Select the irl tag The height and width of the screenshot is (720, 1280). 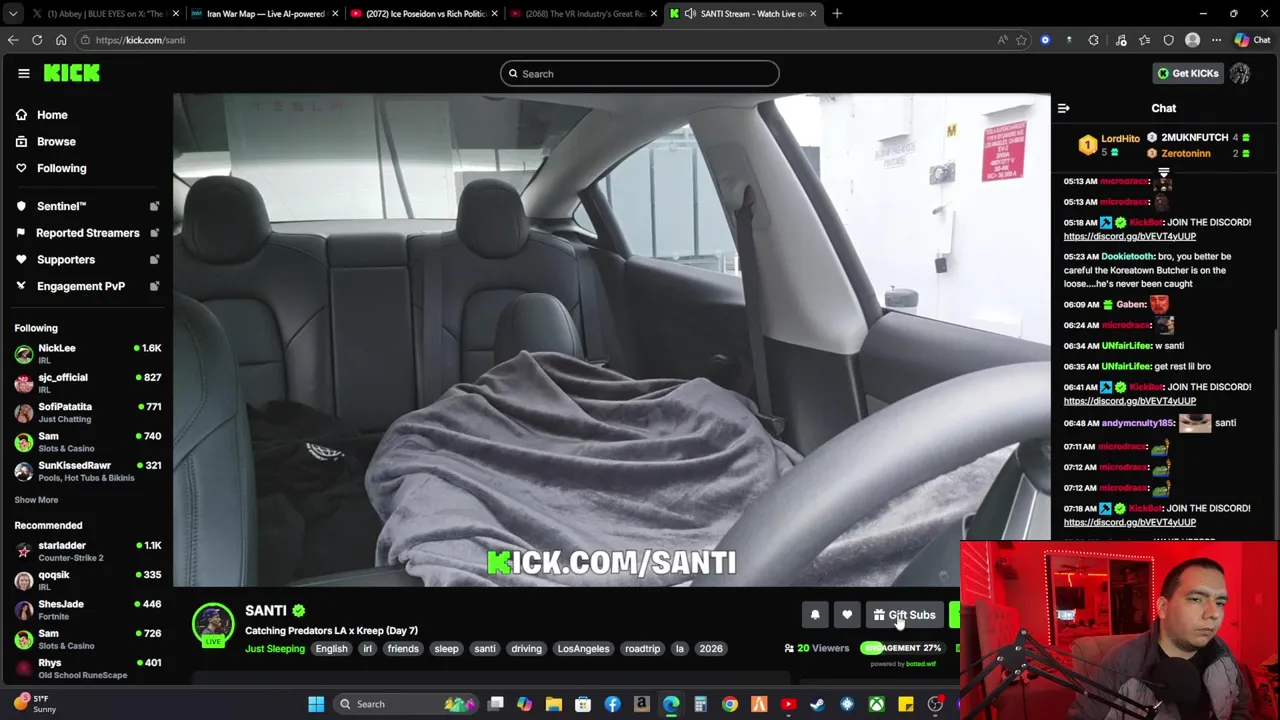pyautogui.click(x=367, y=649)
